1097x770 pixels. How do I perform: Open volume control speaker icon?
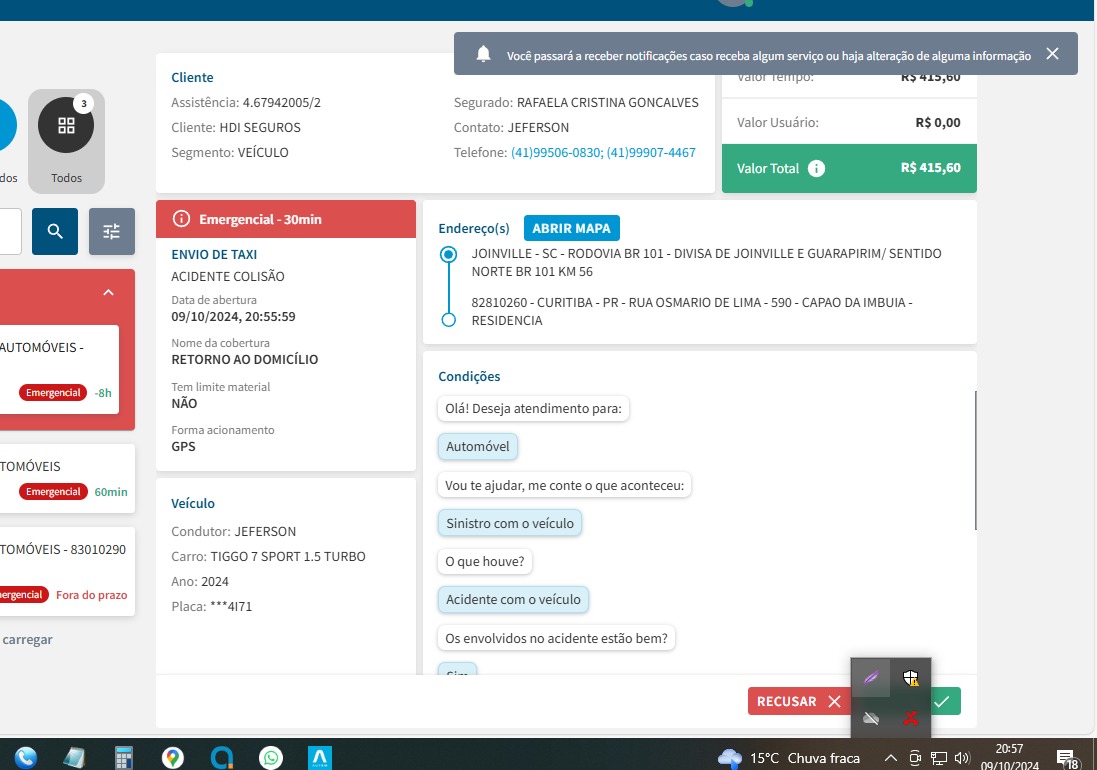pyautogui.click(x=963, y=758)
